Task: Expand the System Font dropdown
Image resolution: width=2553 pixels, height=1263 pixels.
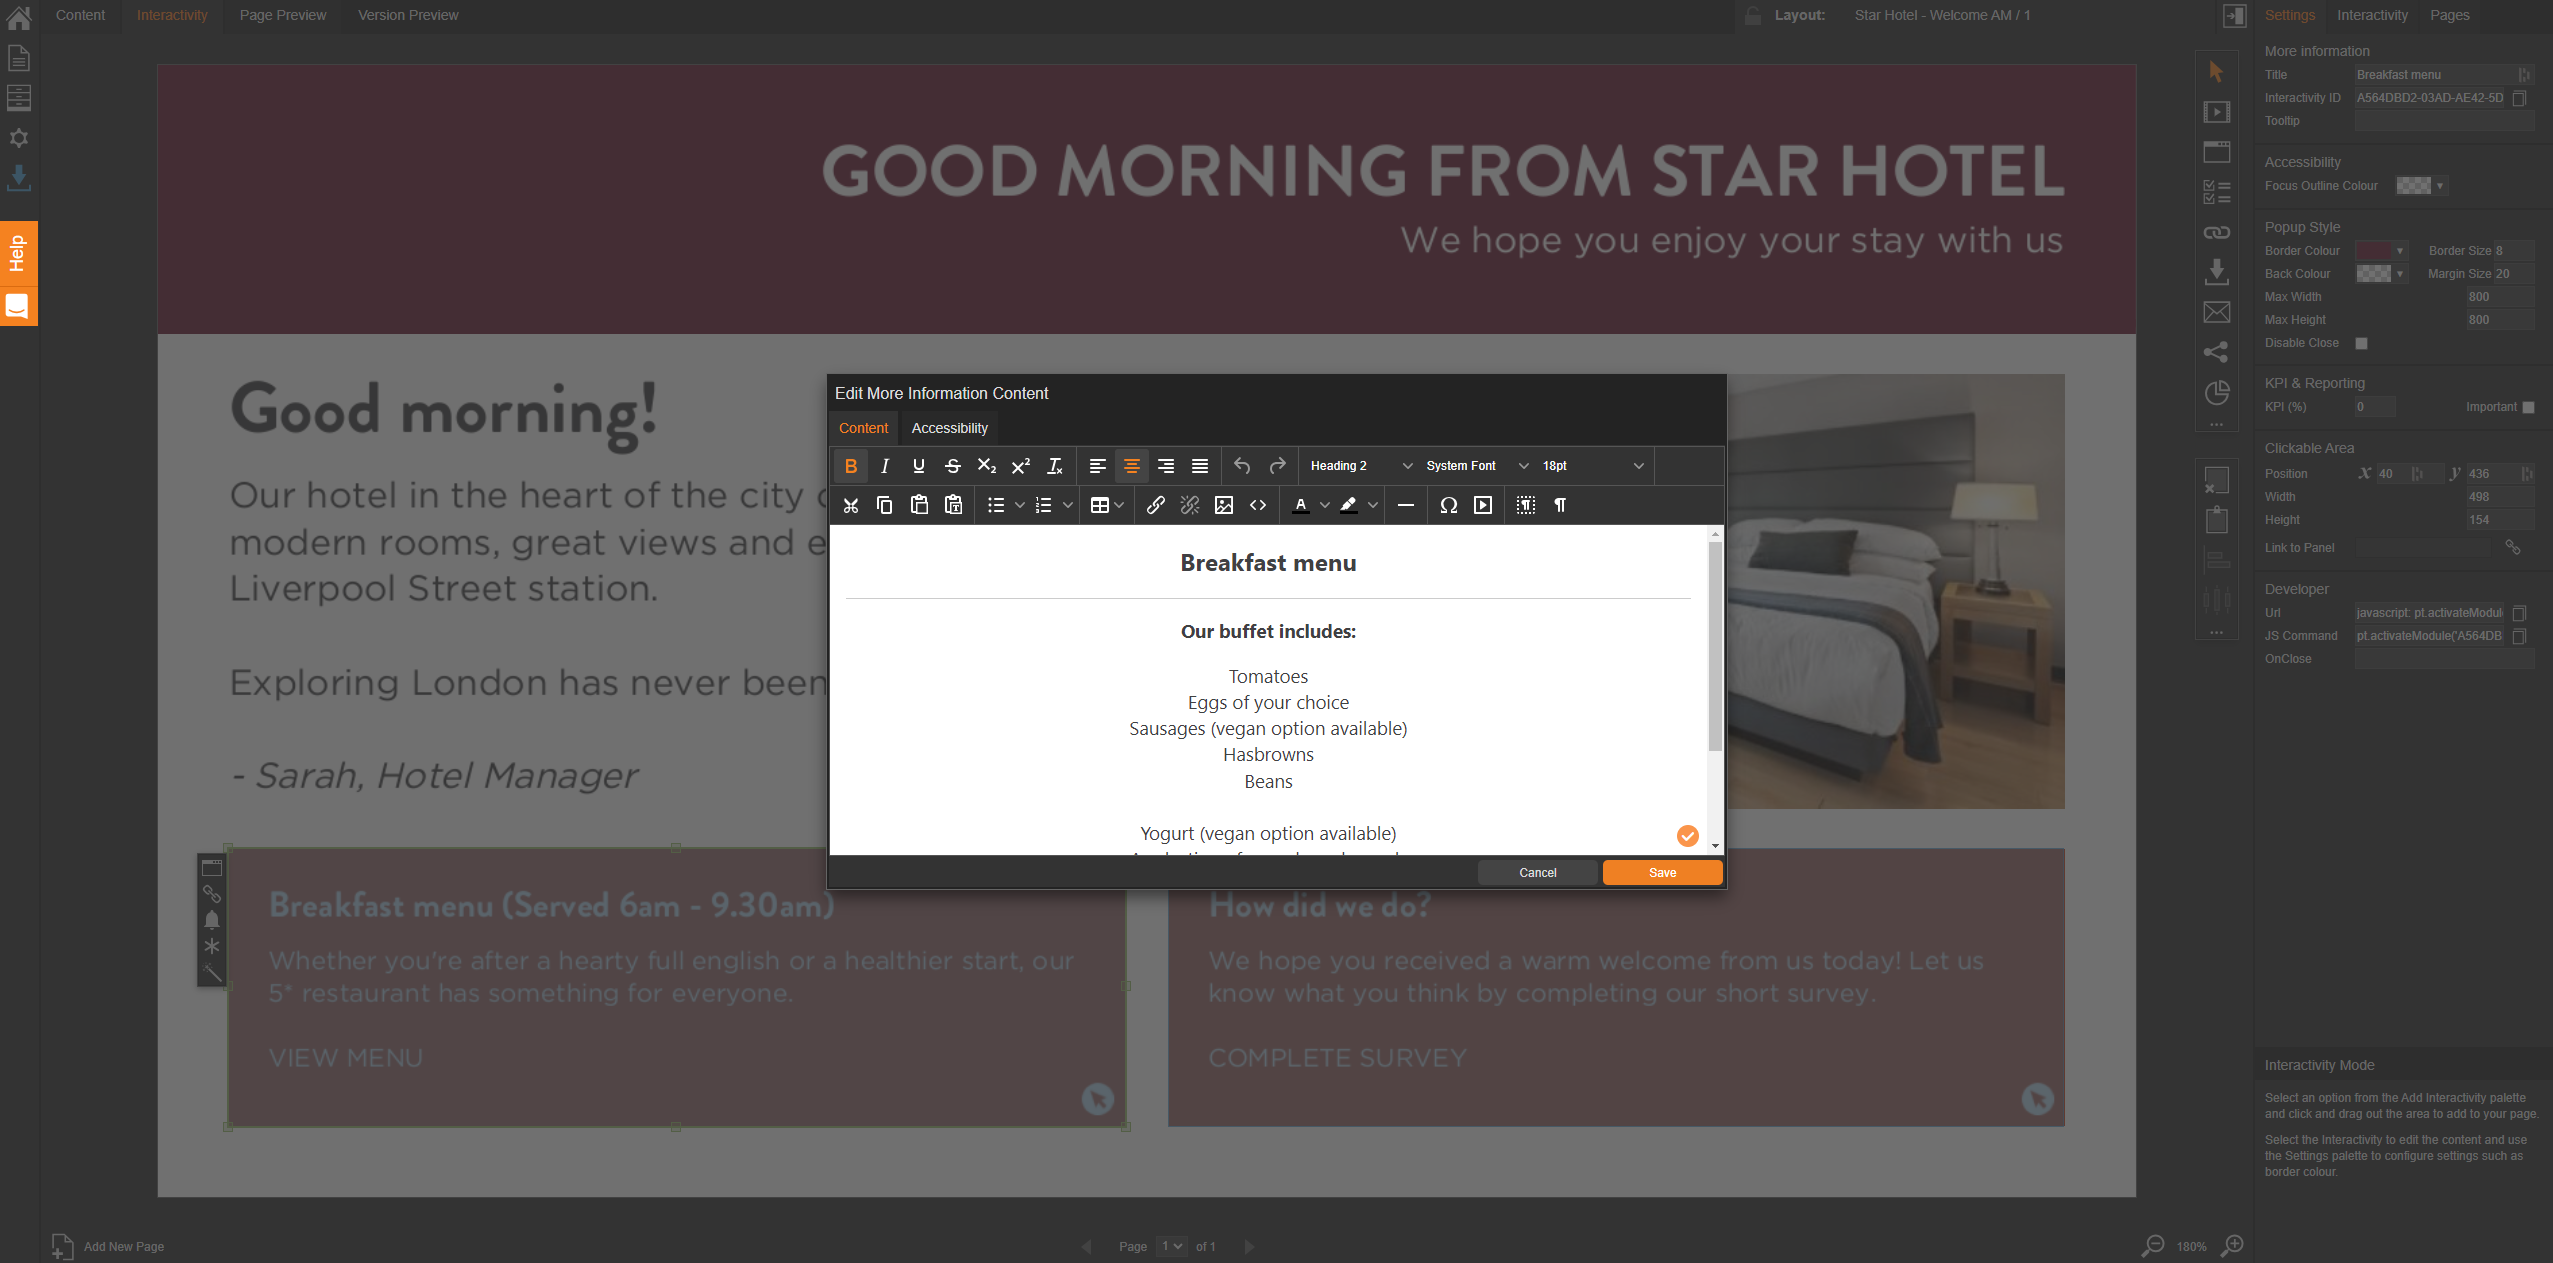Action: tap(1477, 466)
